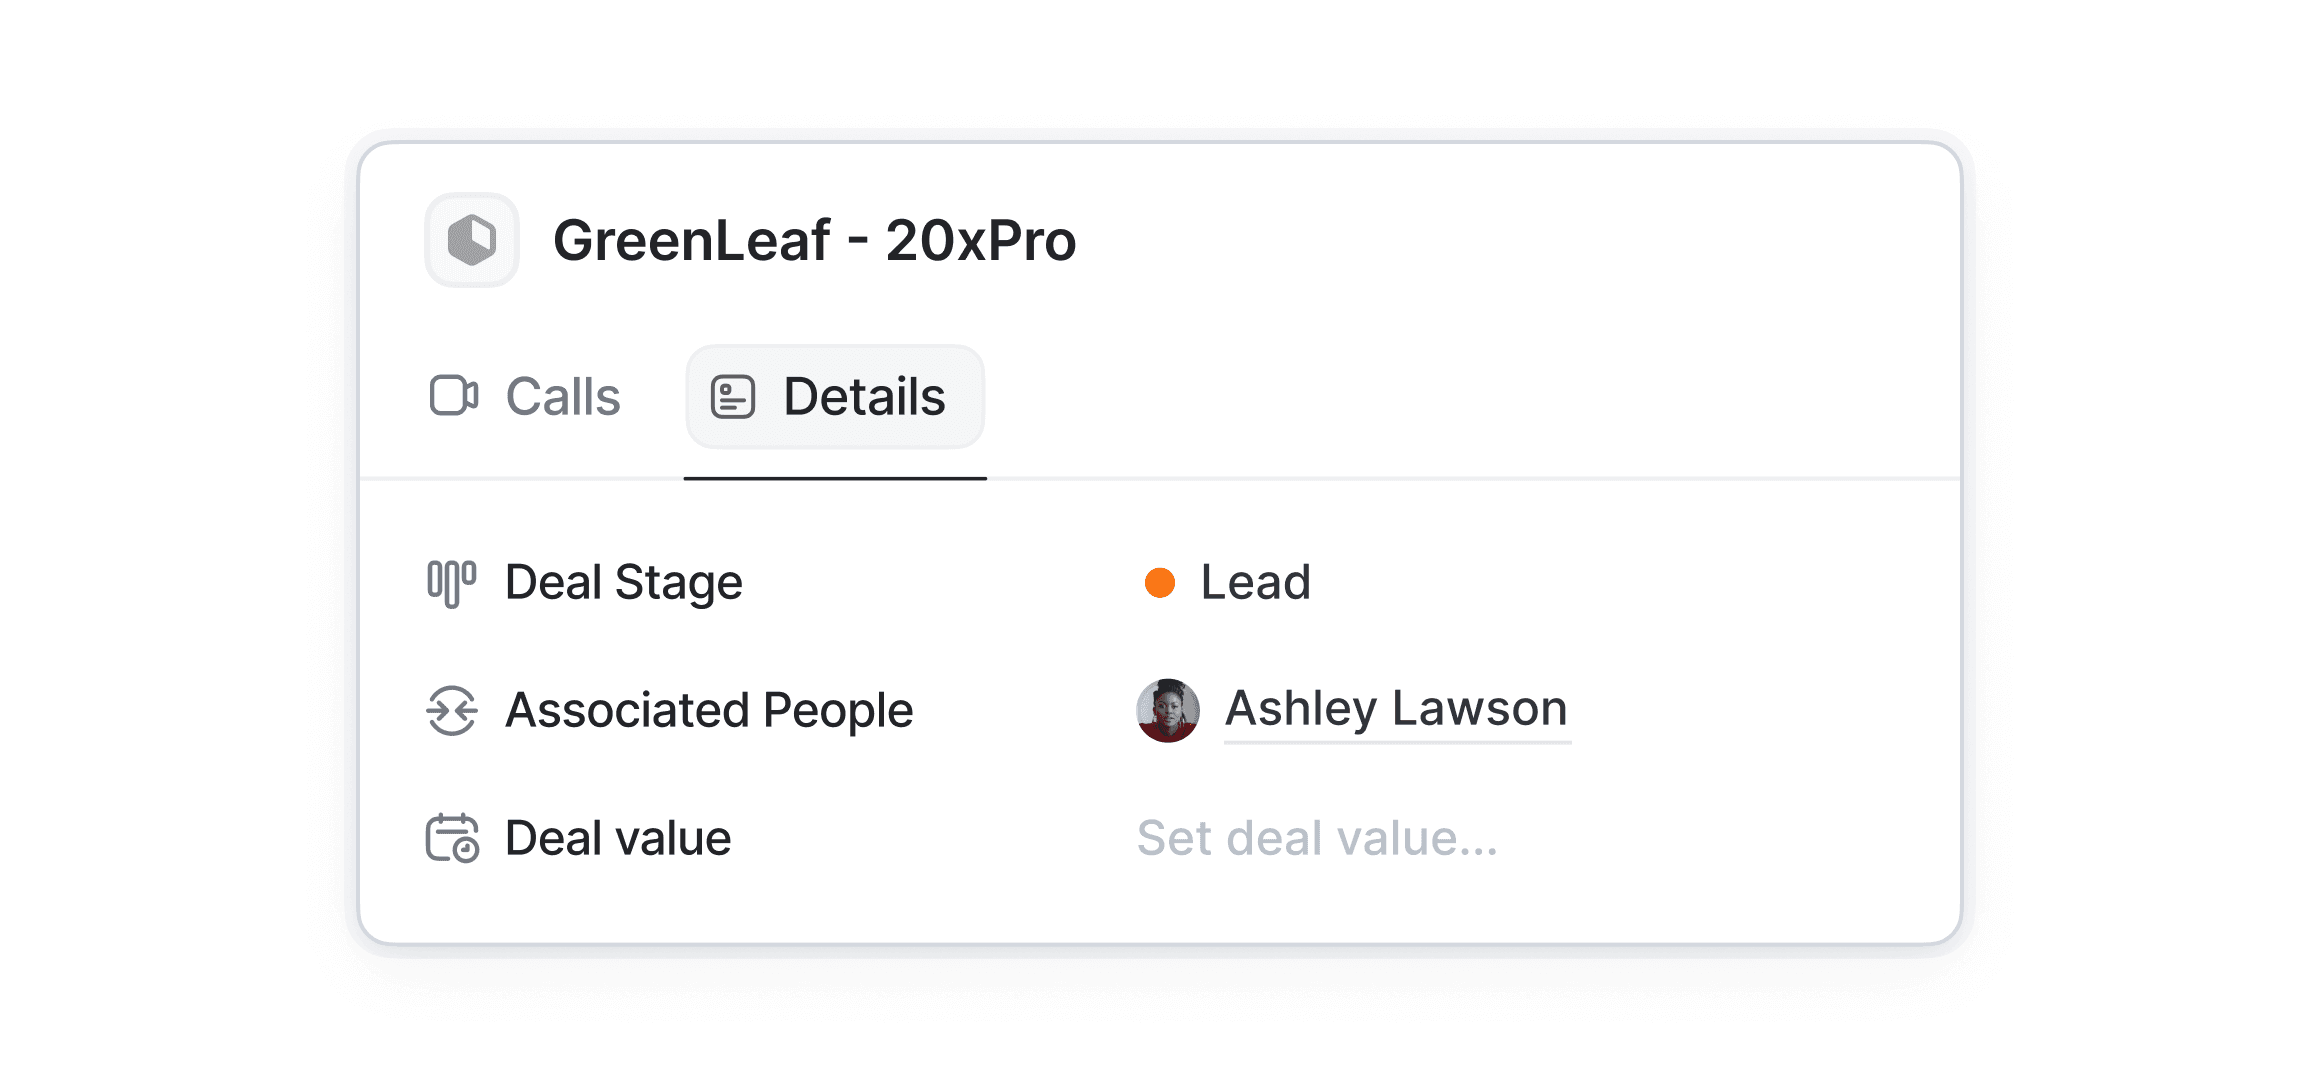Click the Deal Stage label
The width and height of the screenshot is (2320, 1088).
click(x=623, y=583)
